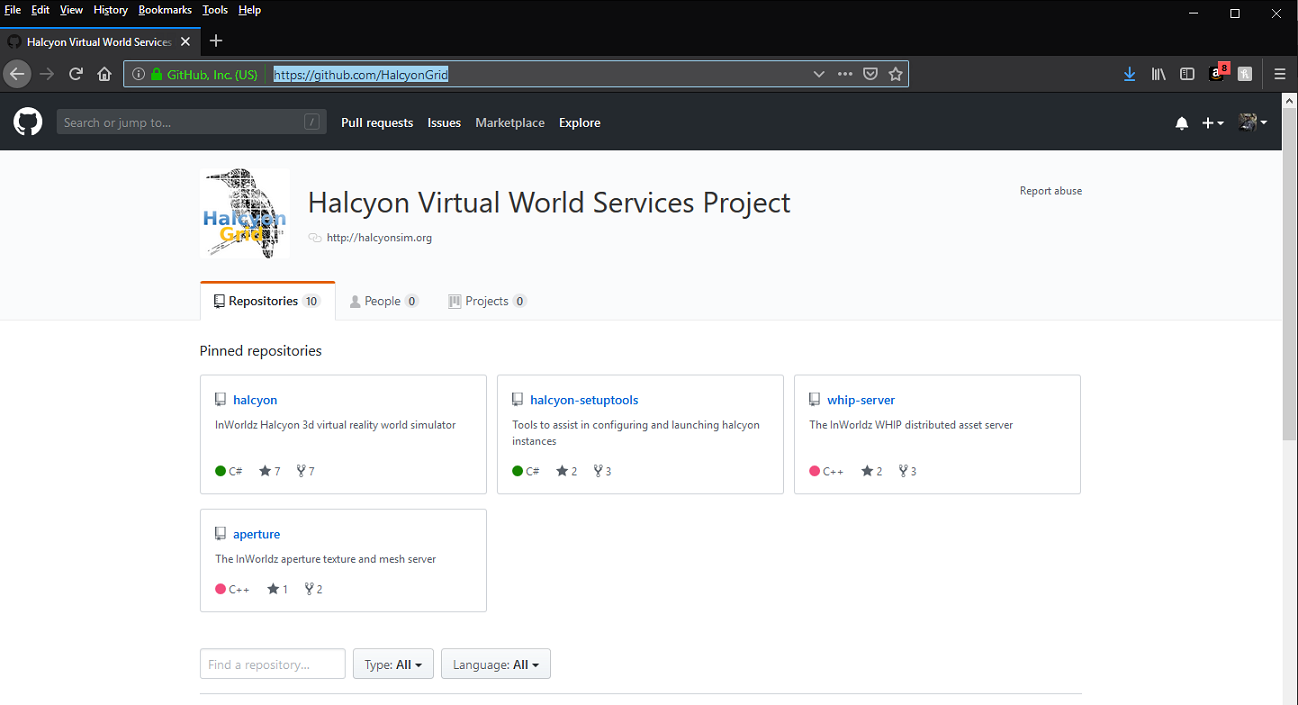Click the Pocket save icon
1298x705 pixels.
pyautogui.click(x=870, y=74)
